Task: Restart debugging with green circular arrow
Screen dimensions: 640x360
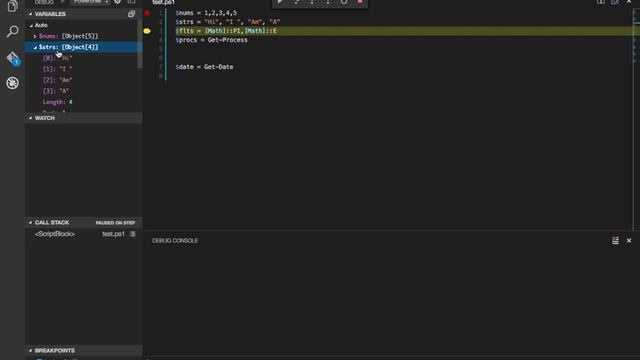Action: 344,2
